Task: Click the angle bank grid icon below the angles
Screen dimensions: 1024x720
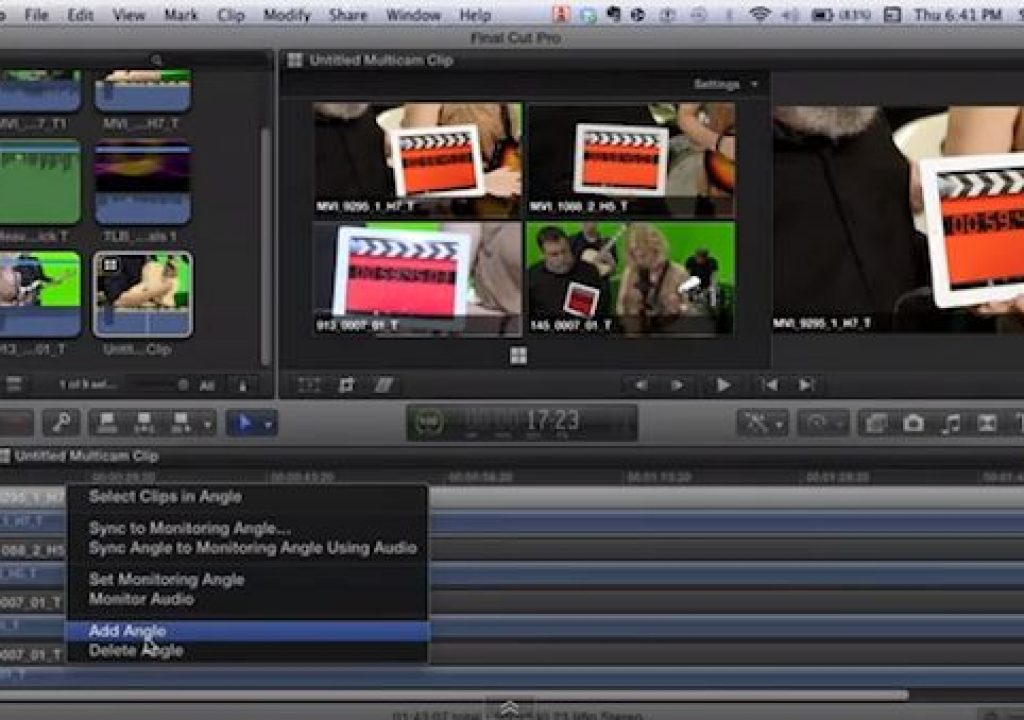Action: point(518,355)
